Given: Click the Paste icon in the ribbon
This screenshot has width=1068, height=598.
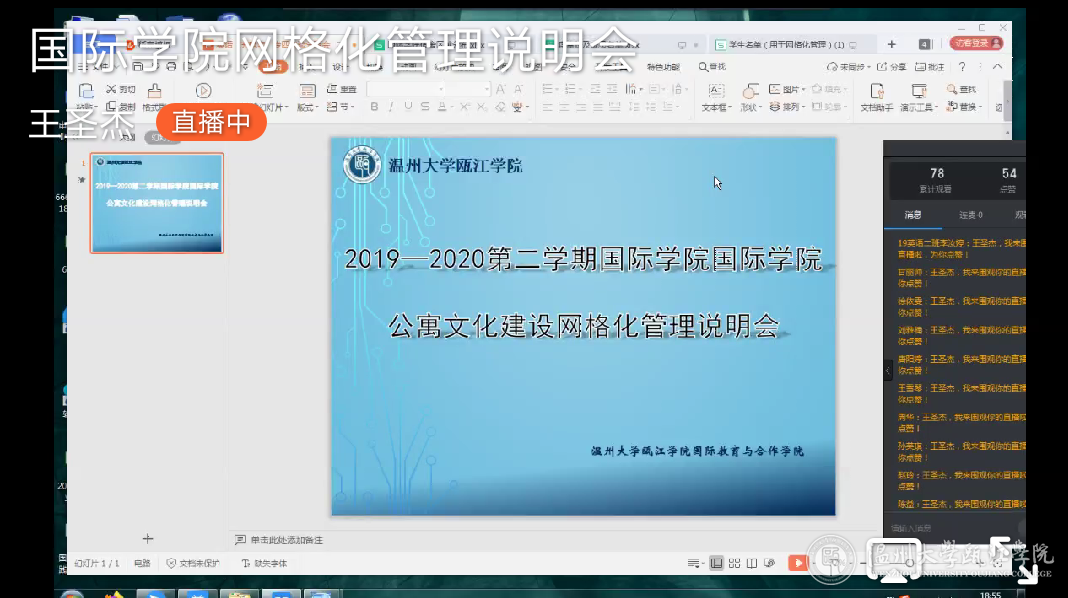Looking at the screenshot, I should click(x=86, y=91).
